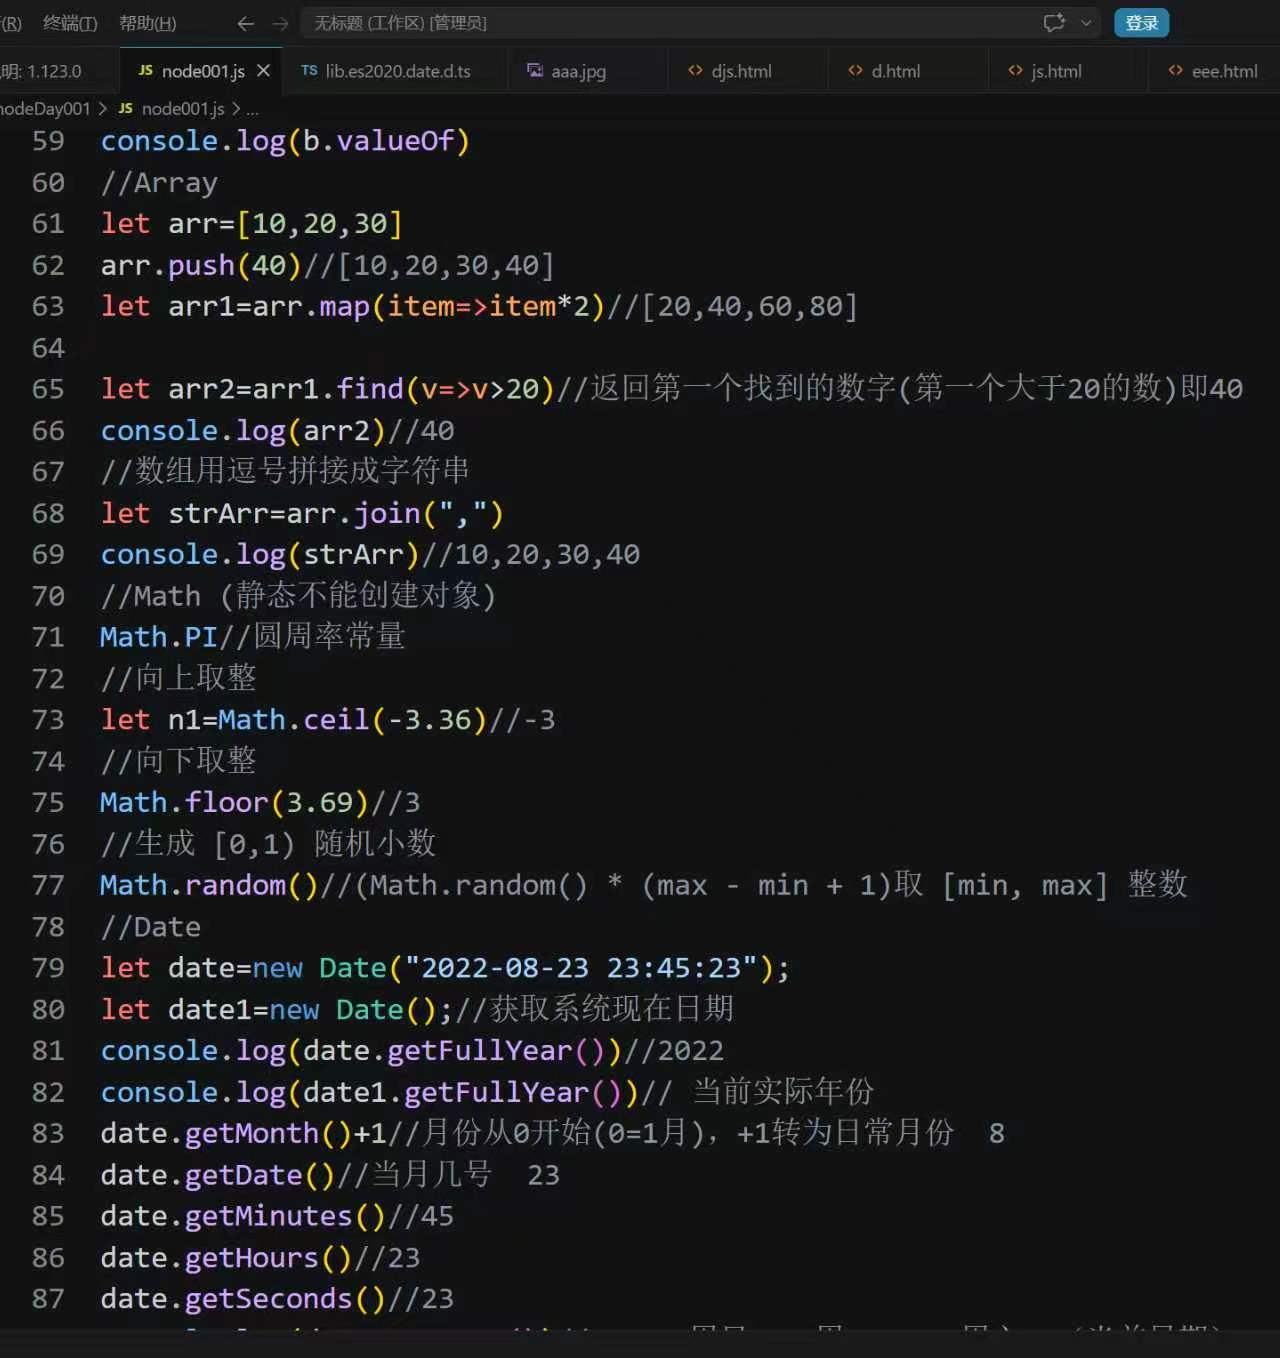Close the node001.js tab
Image resolution: width=1280 pixels, height=1358 pixels.
pos(263,71)
